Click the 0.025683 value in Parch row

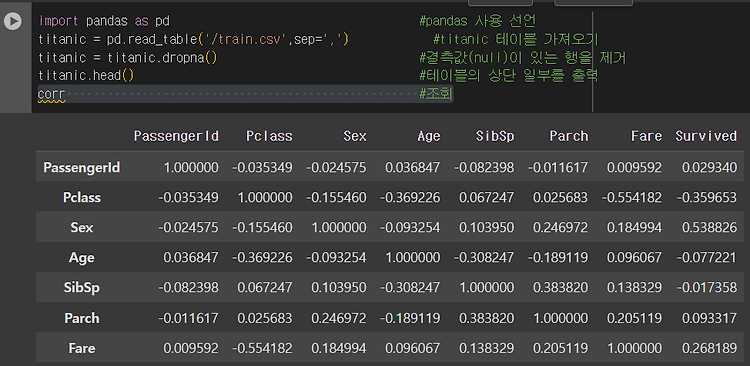click(x=265, y=318)
